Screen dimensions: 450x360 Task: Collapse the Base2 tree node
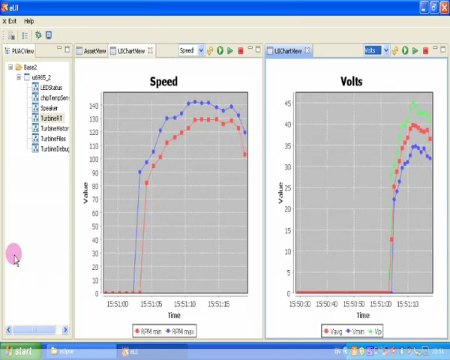click(x=11, y=67)
